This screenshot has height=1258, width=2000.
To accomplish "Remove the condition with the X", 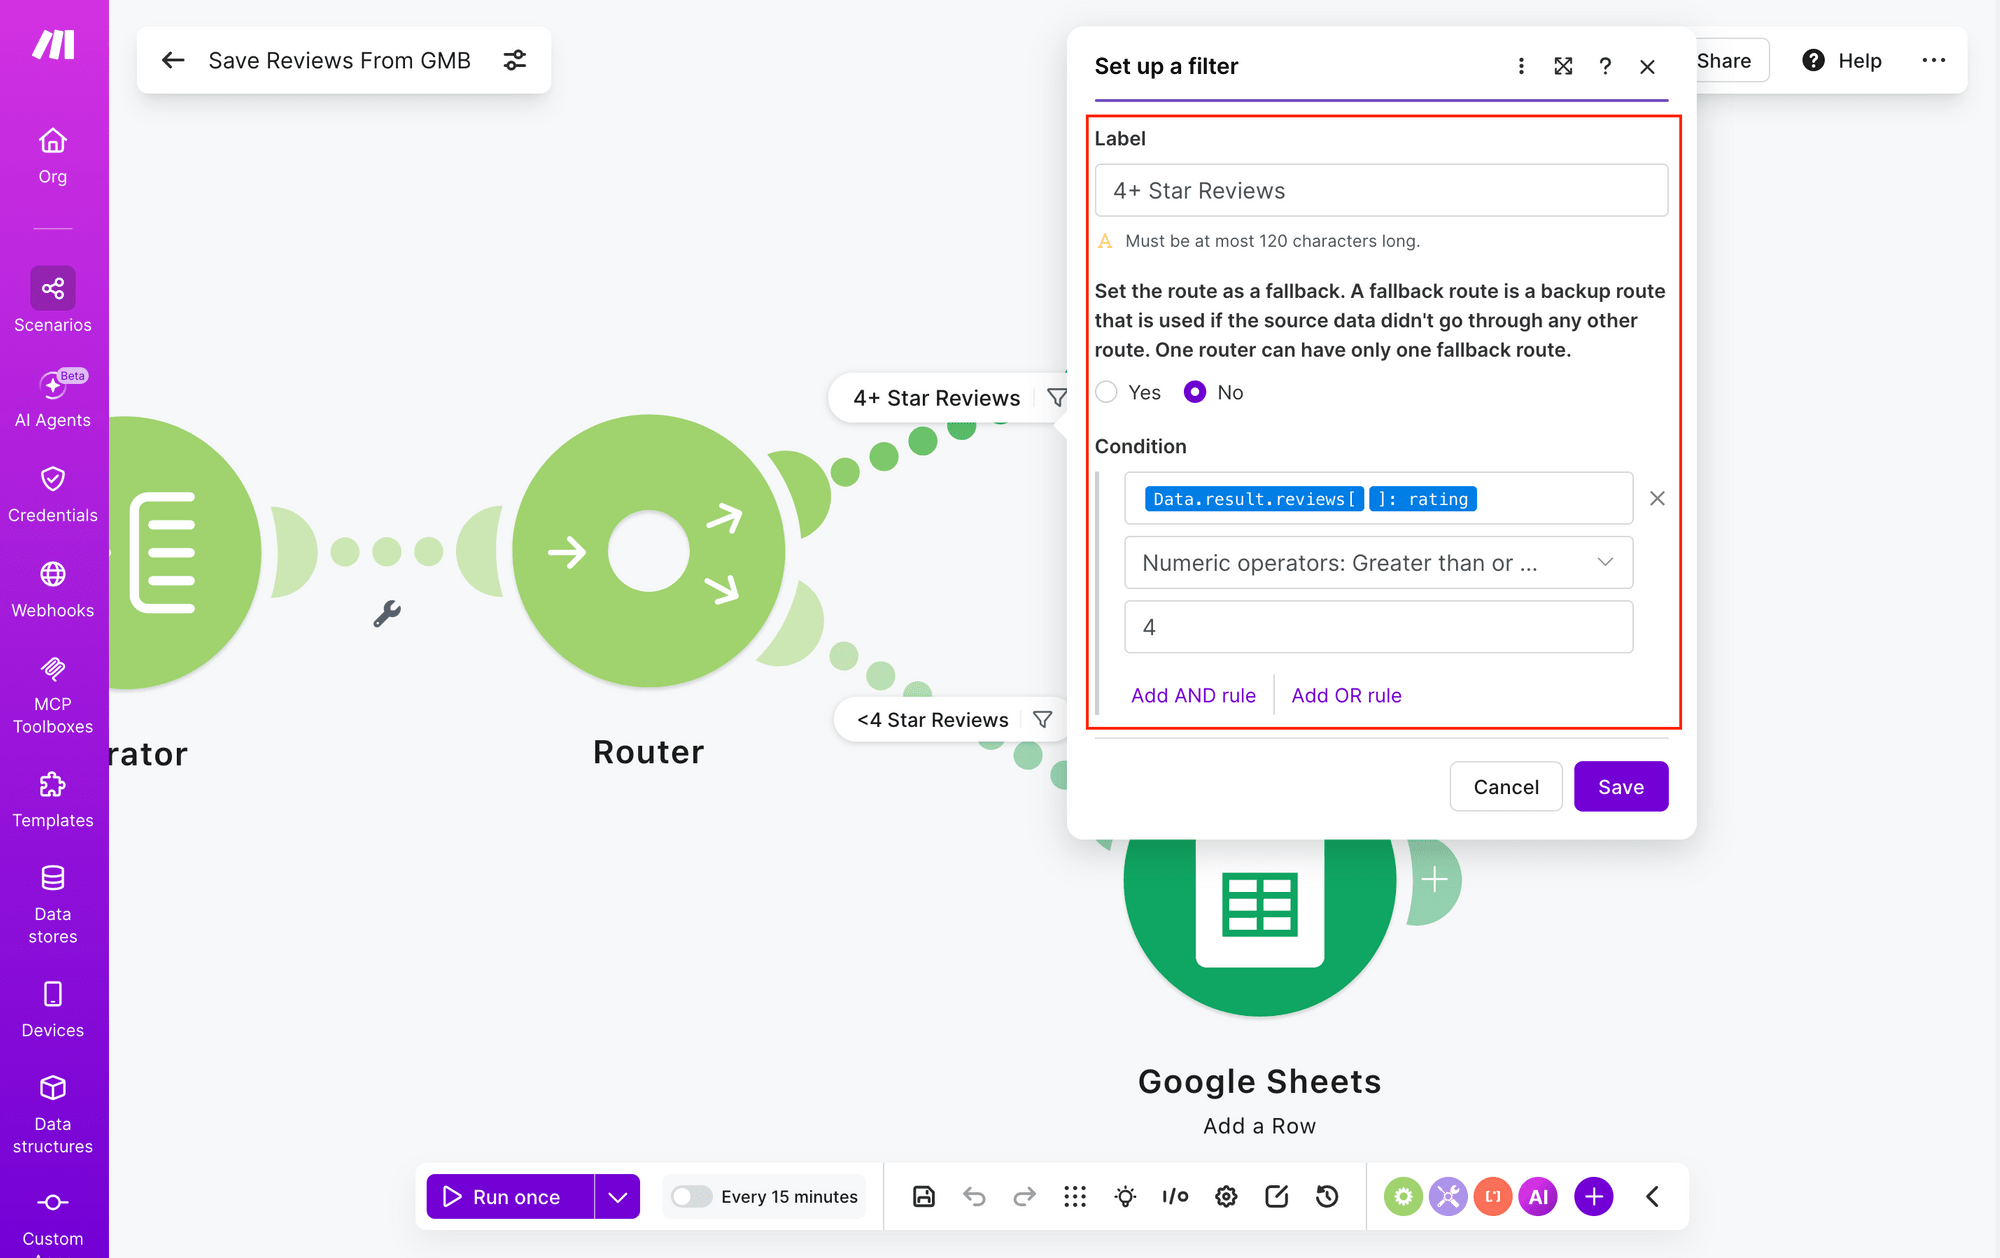I will tap(1657, 498).
